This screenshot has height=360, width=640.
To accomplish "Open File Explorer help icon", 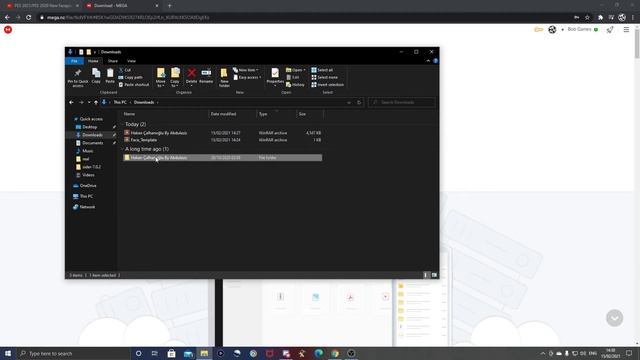I will tap(436, 61).
